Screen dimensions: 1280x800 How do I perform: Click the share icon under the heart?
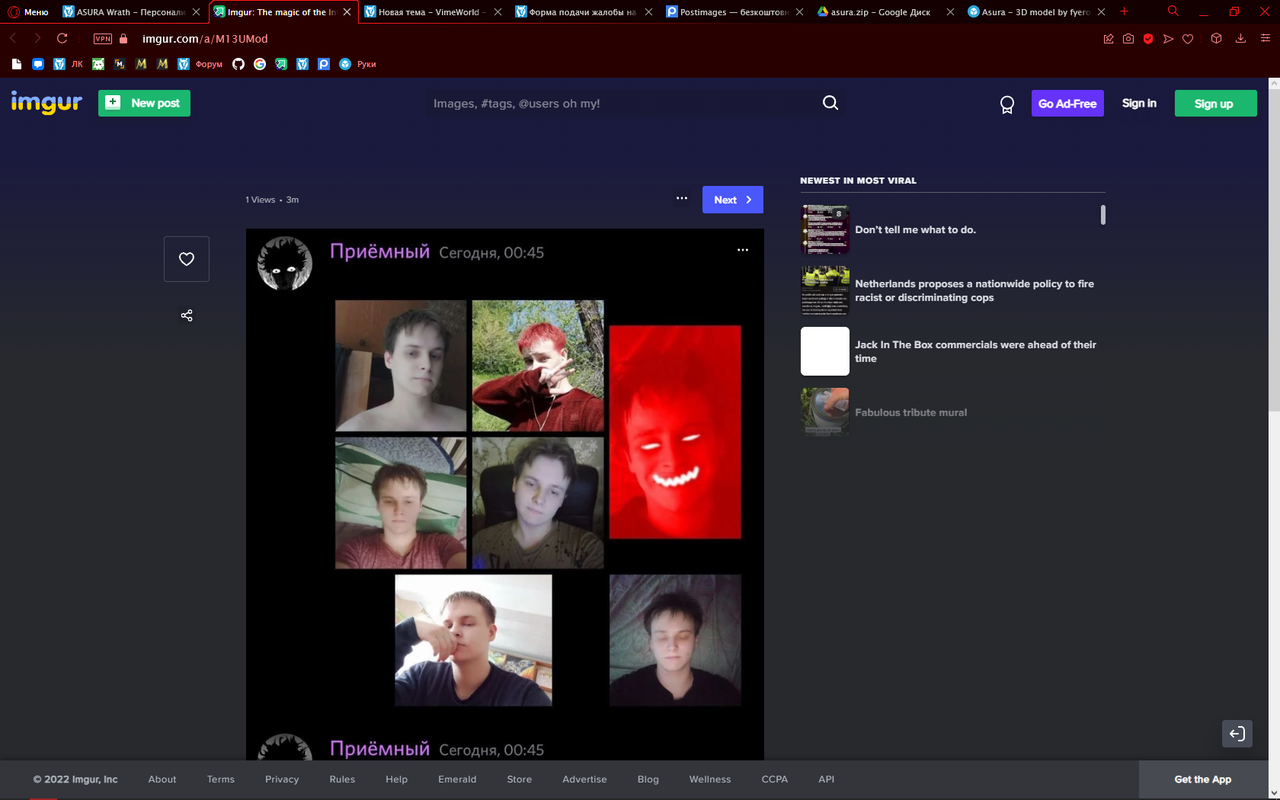(x=186, y=316)
